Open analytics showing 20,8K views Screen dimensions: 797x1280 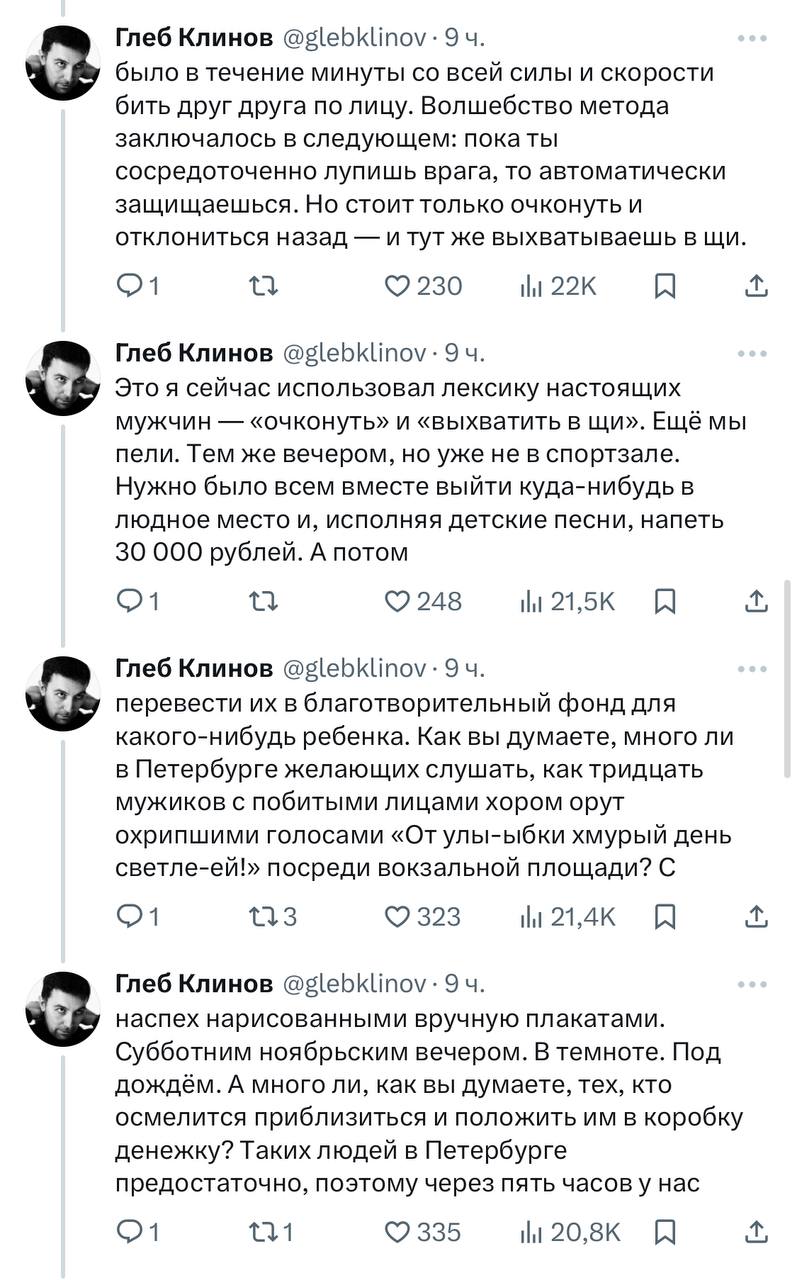coord(570,1231)
